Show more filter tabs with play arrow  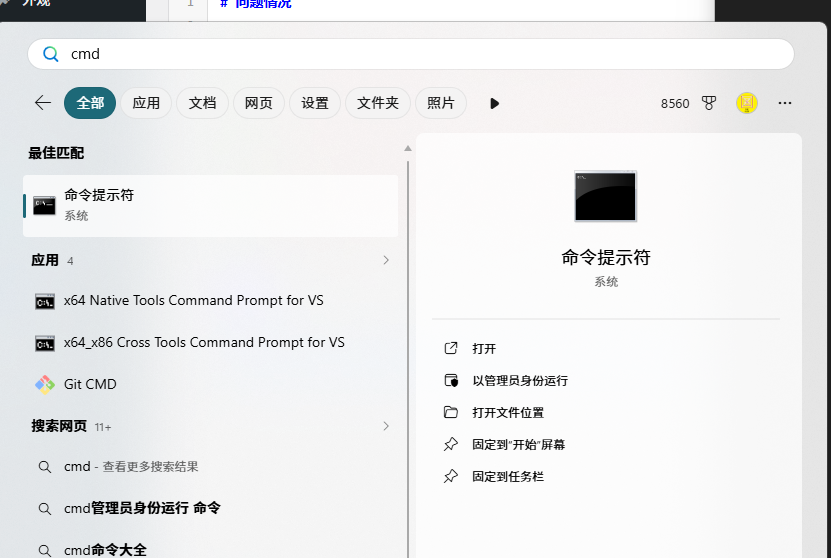pyautogui.click(x=494, y=103)
